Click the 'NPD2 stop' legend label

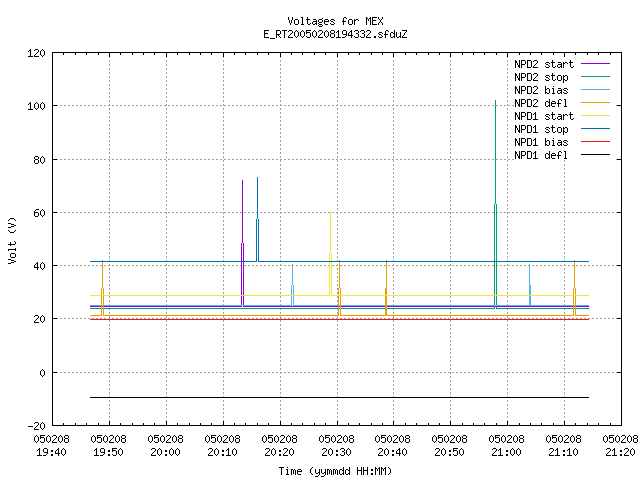click(x=541, y=77)
